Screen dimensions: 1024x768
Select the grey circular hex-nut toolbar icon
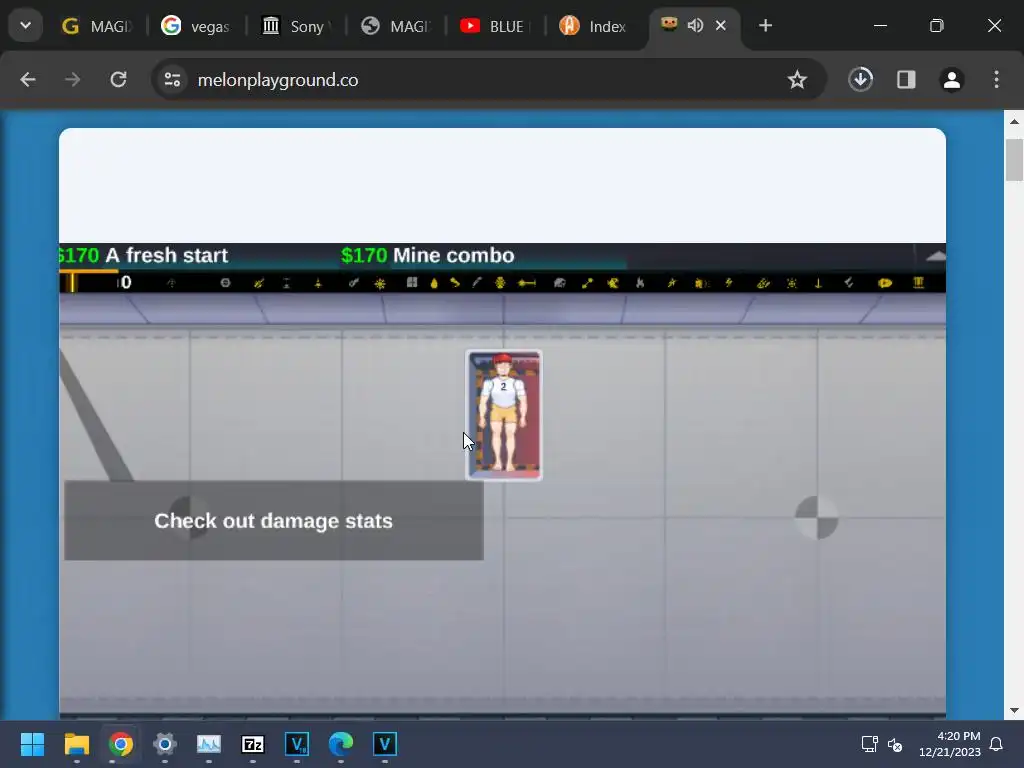(225, 283)
